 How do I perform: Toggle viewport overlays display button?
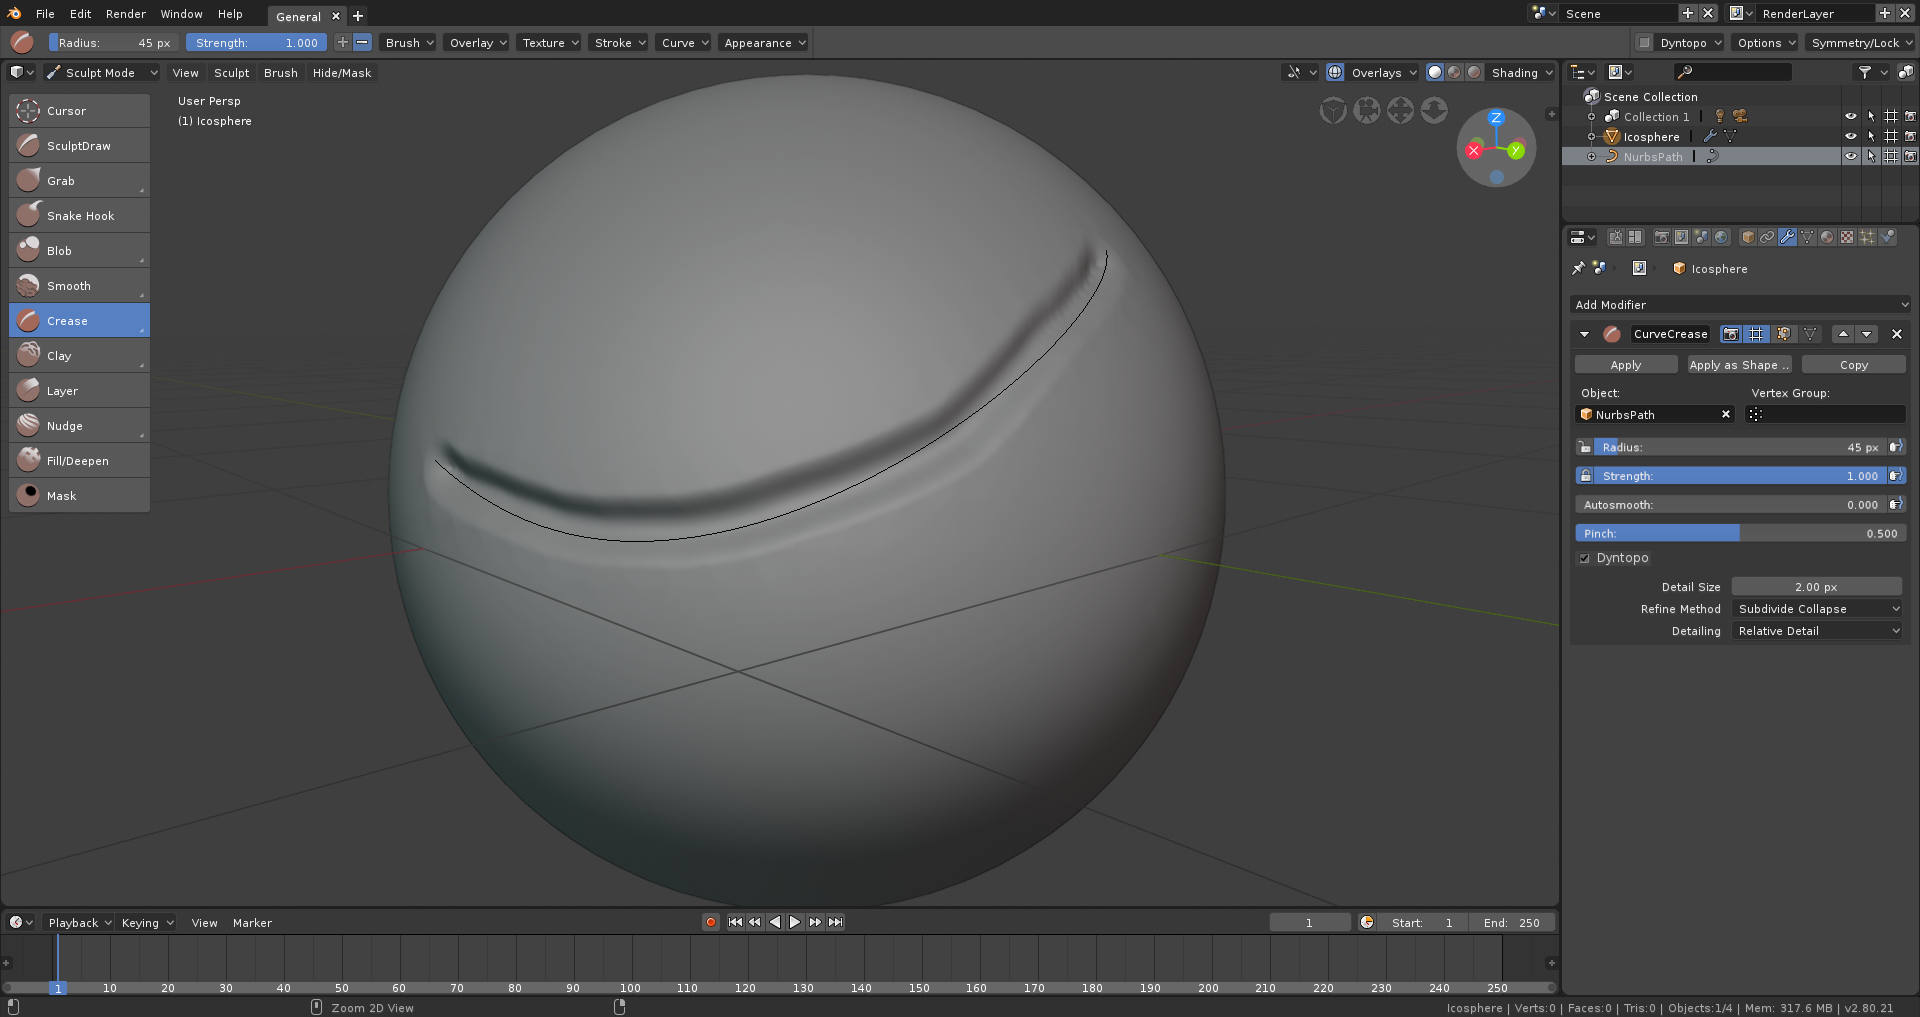pyautogui.click(x=1335, y=72)
